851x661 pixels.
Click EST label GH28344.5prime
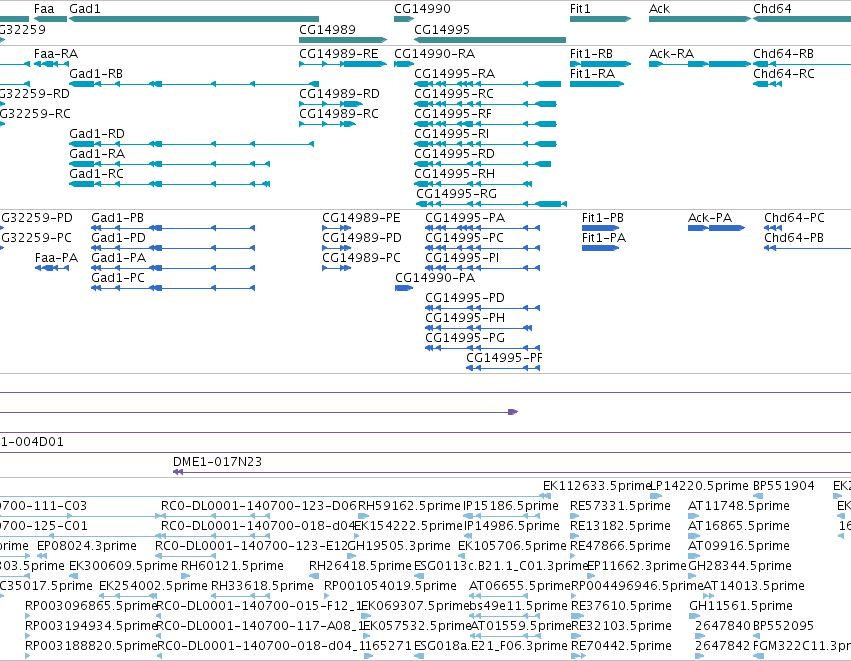point(740,566)
